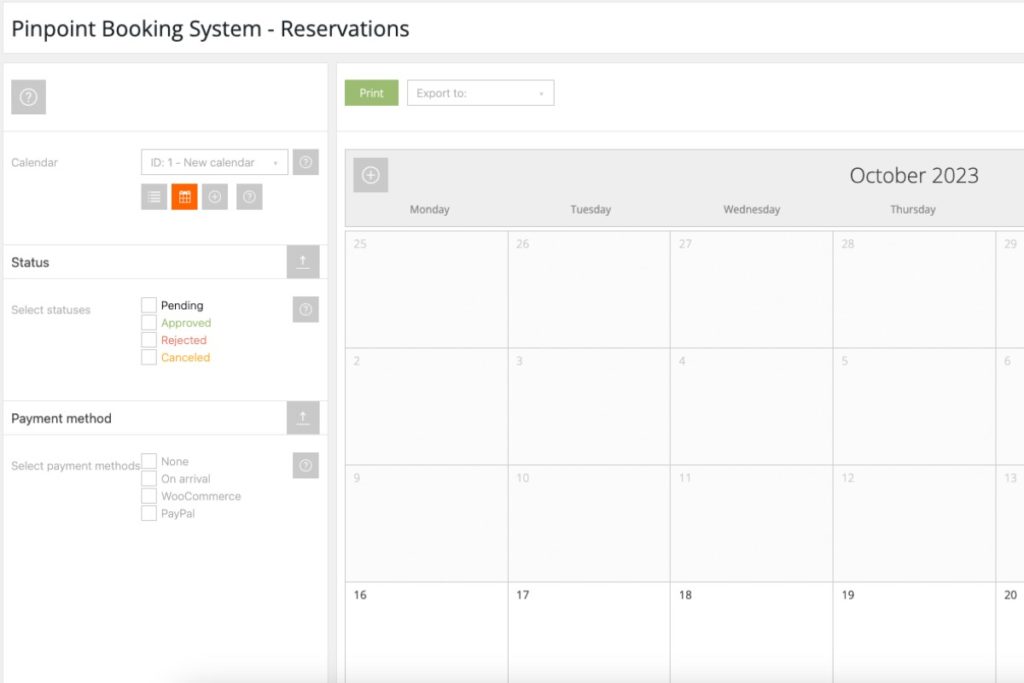Select October 19 day cell
This screenshot has height=683, width=1024.
[x=914, y=632]
